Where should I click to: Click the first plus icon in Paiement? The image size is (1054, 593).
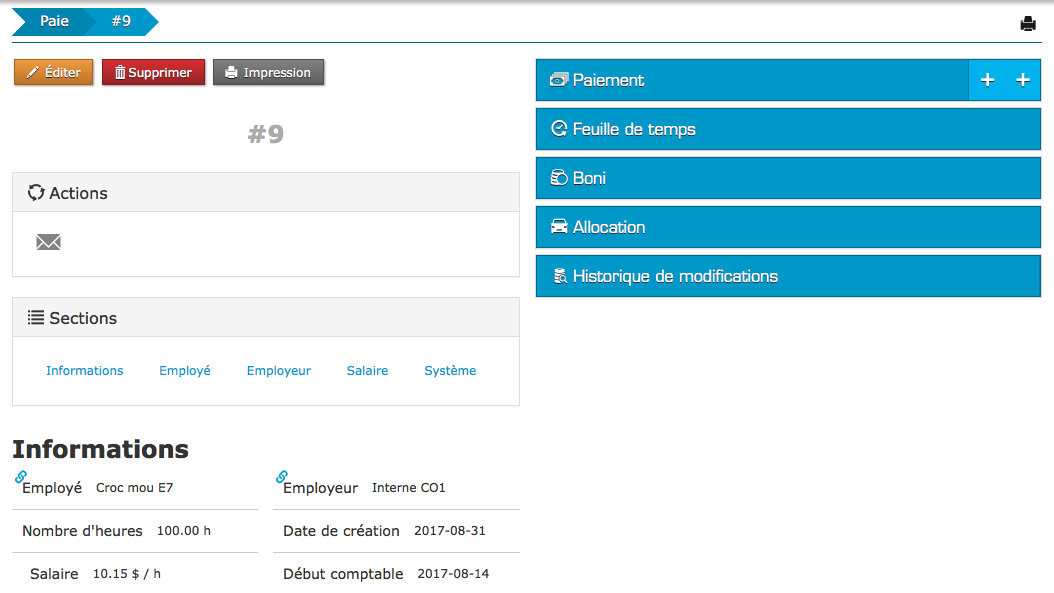tap(987, 81)
